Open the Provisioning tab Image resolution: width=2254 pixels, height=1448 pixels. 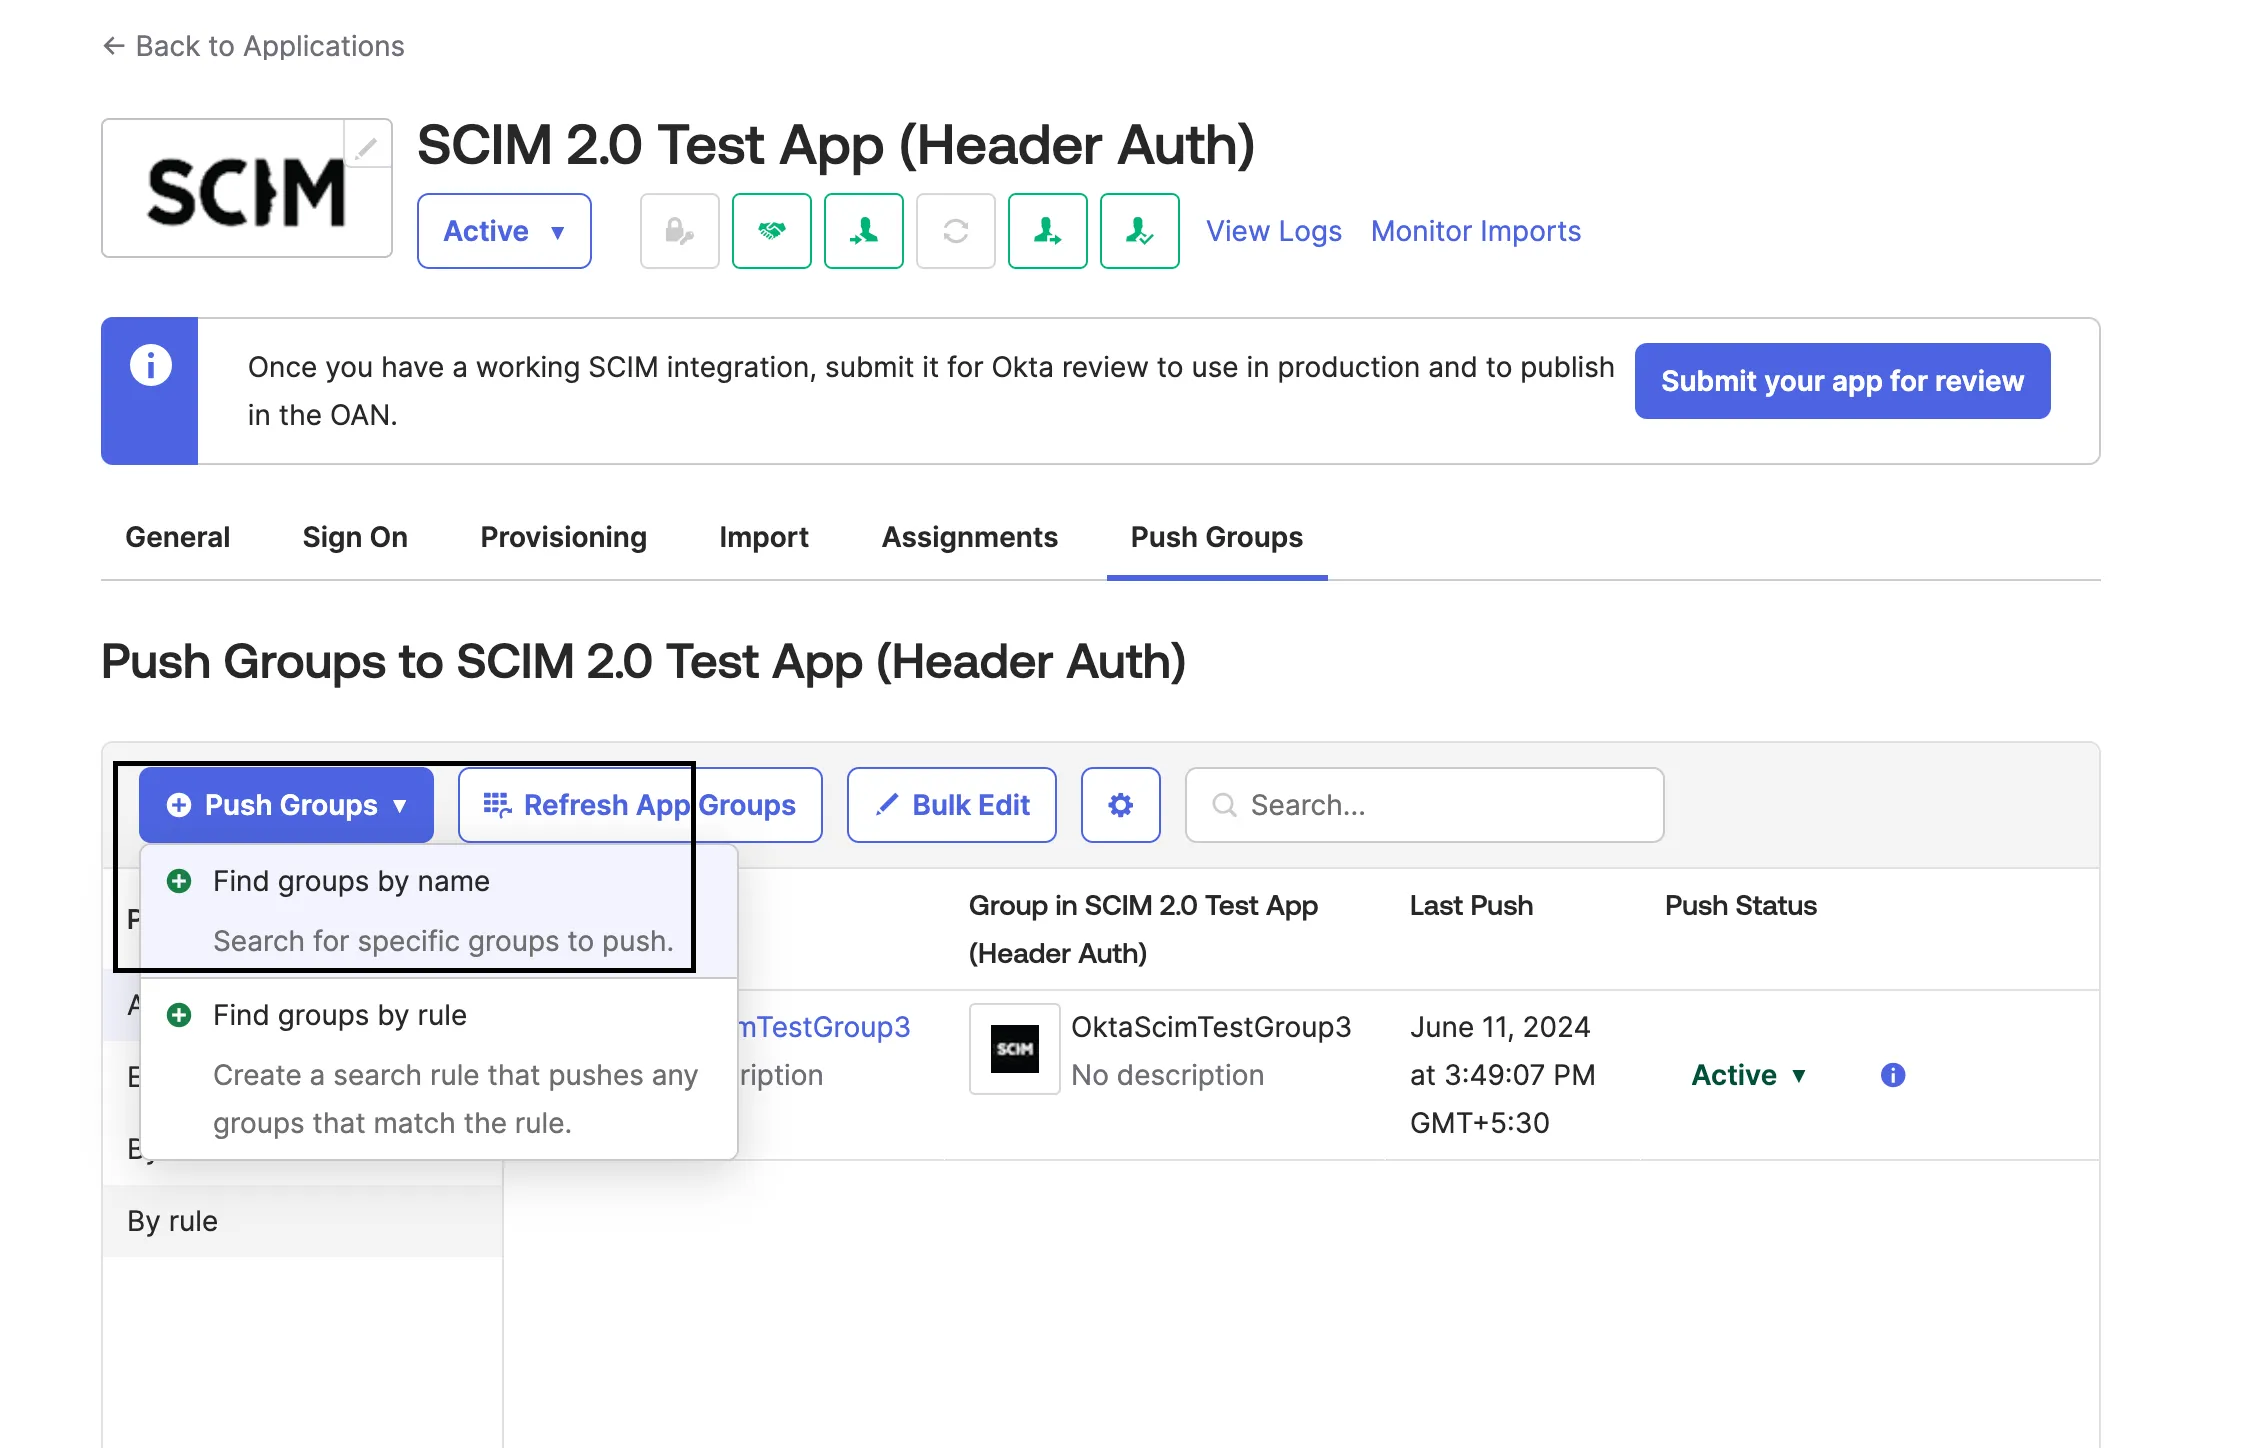tap(564, 537)
